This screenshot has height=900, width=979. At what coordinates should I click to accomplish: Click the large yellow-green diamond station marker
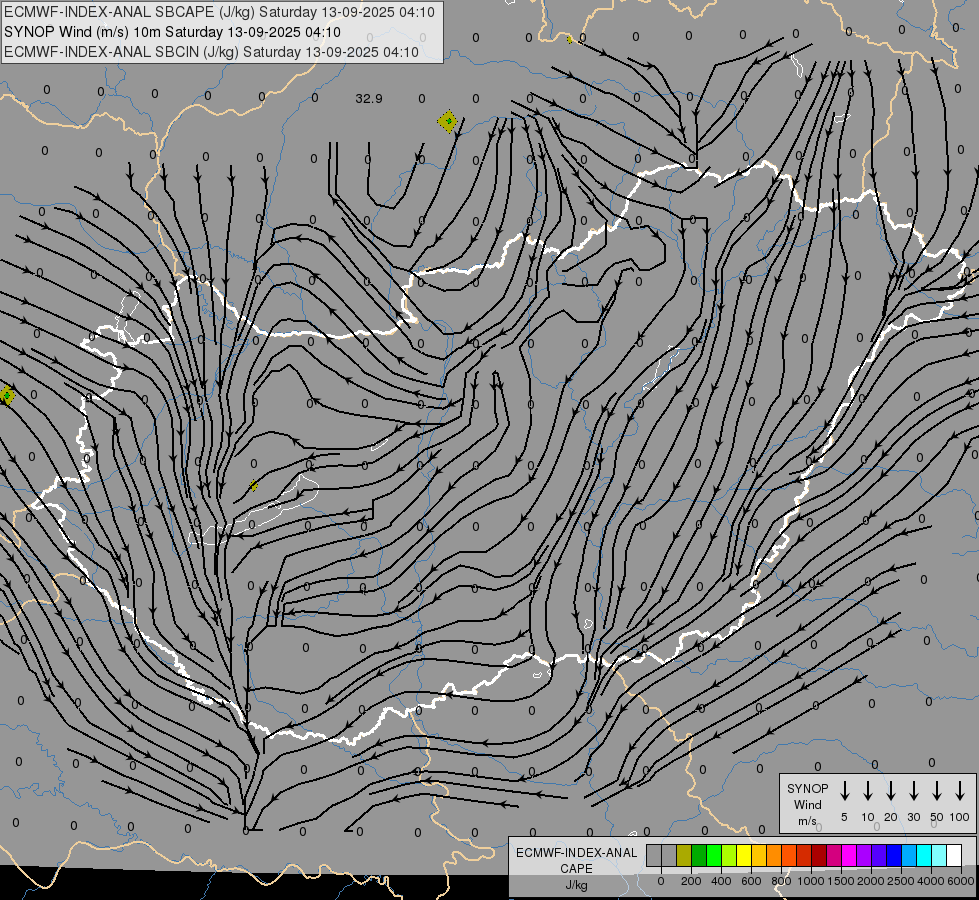448,121
